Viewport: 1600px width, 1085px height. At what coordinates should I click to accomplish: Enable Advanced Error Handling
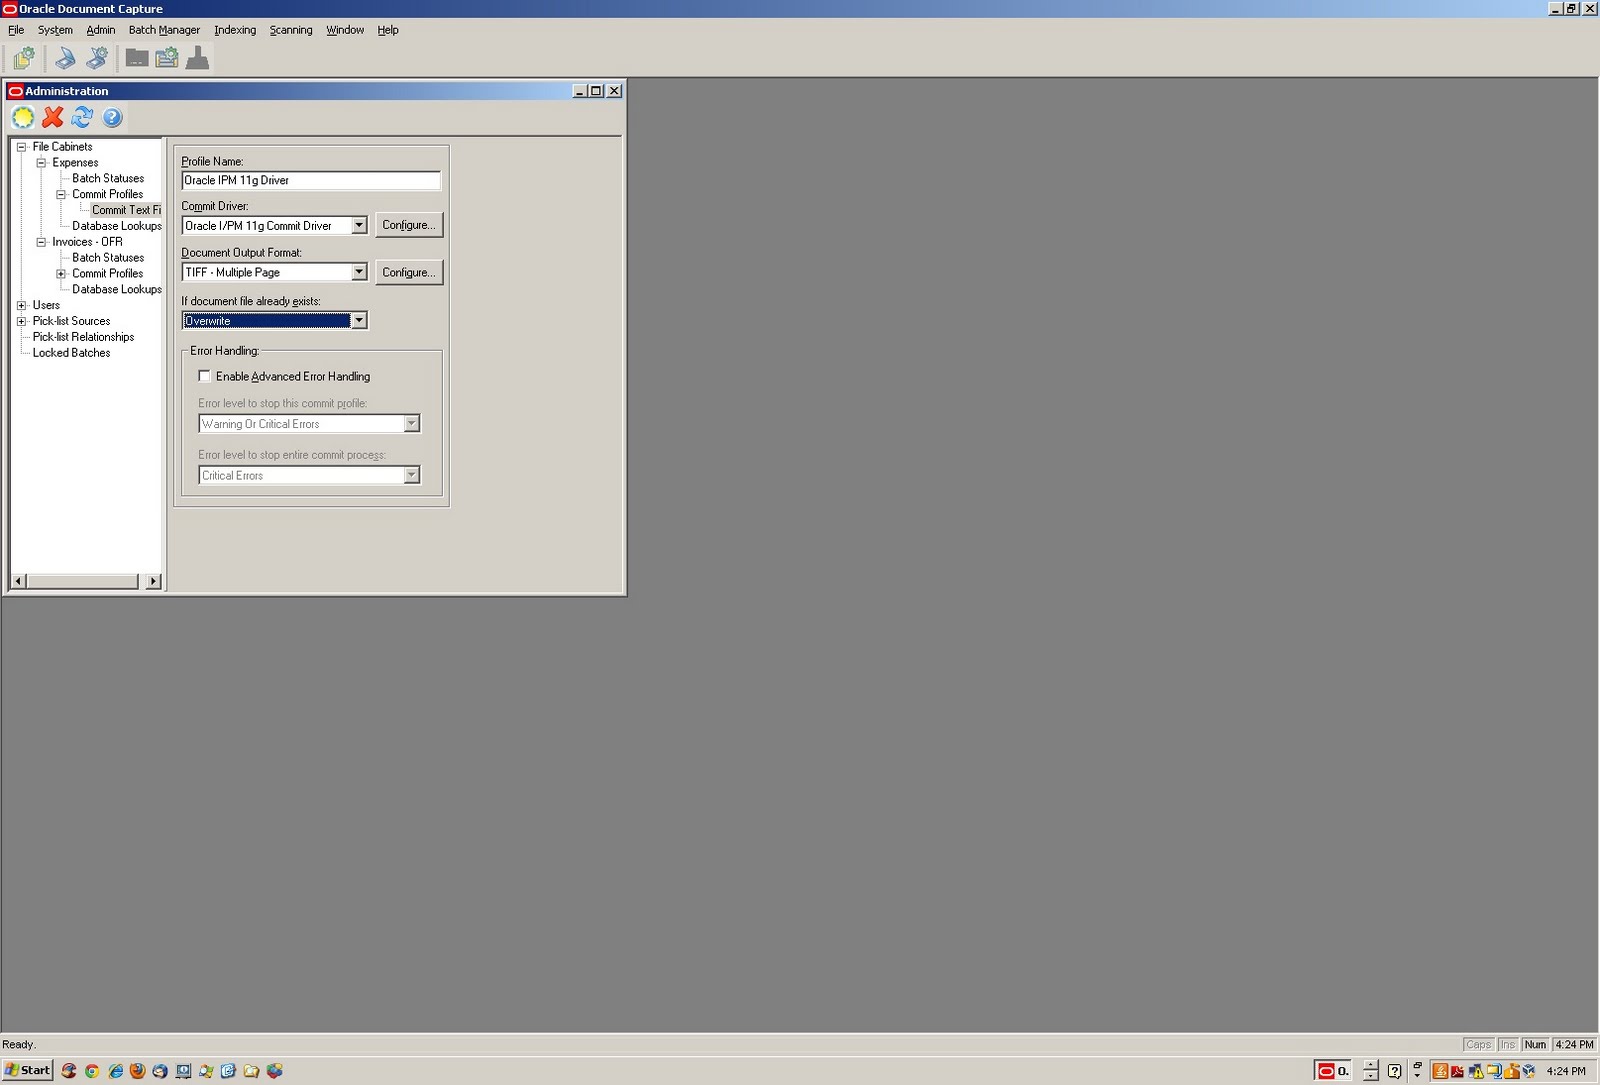[204, 376]
